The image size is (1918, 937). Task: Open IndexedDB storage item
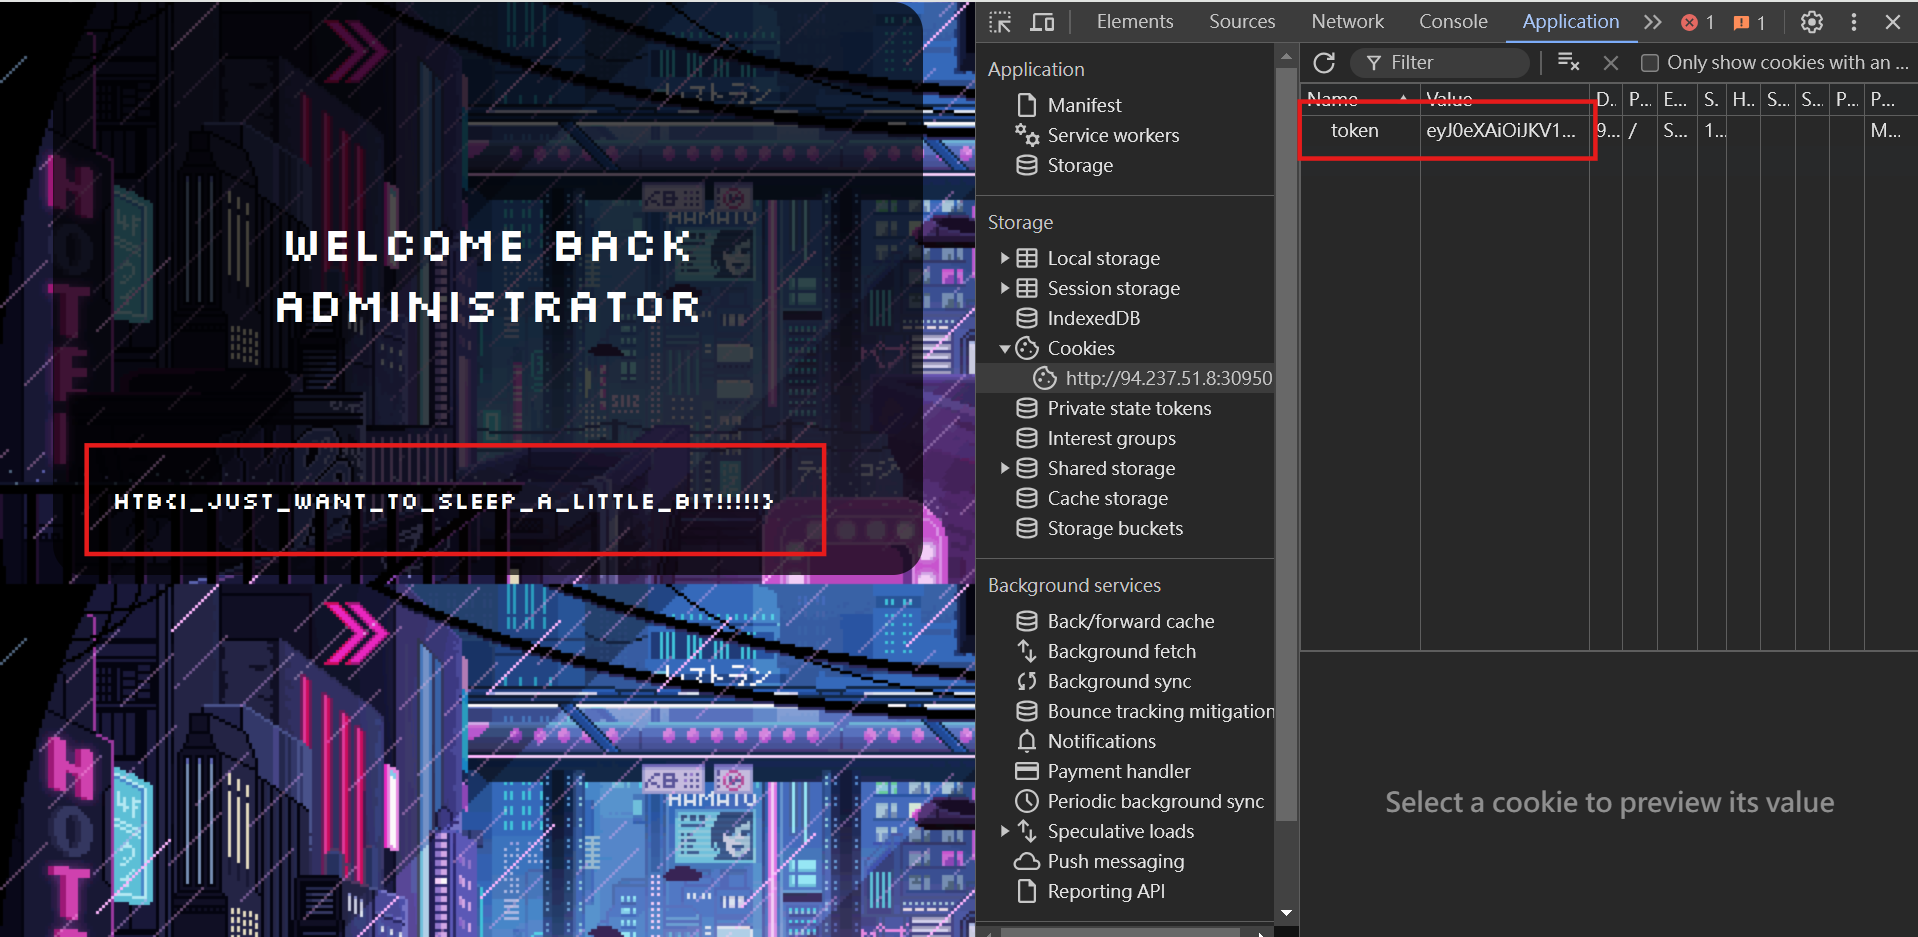(1093, 318)
